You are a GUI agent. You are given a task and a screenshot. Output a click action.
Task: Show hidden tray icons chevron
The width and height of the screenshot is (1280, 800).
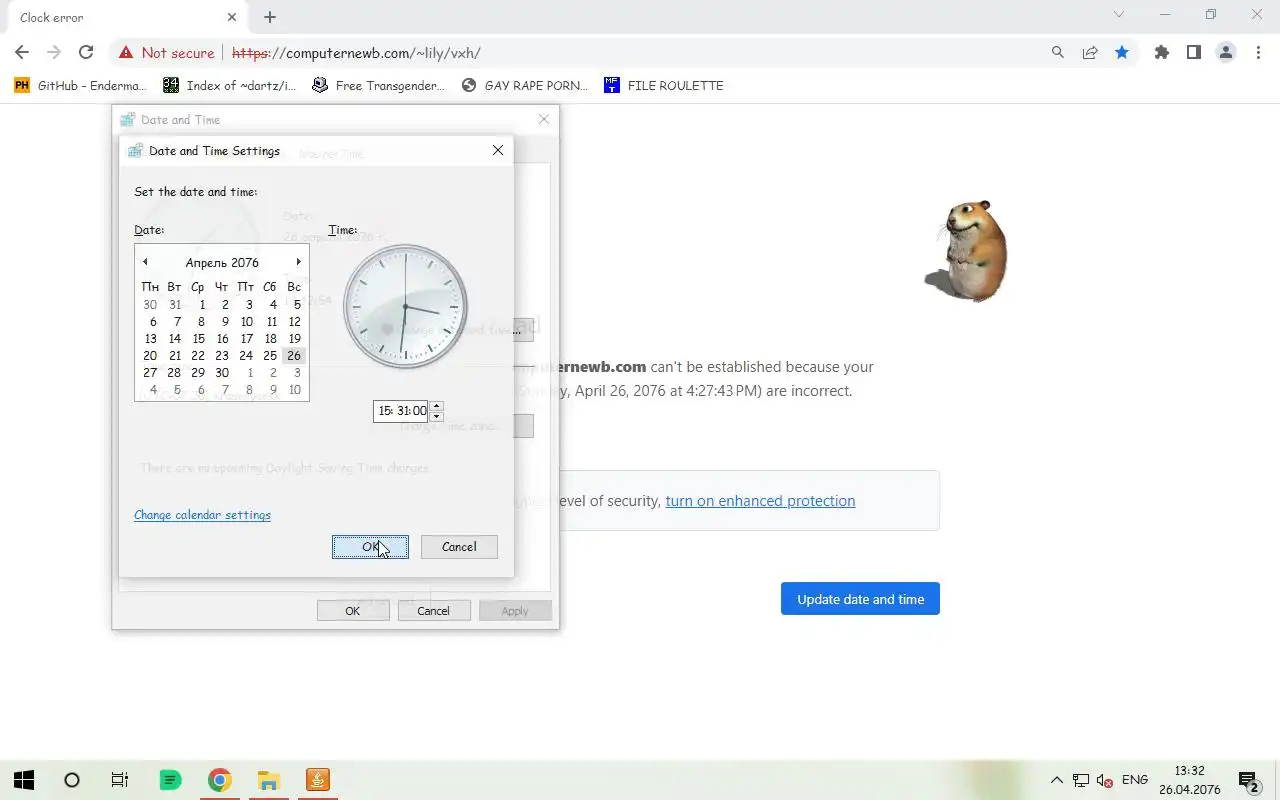click(1056, 780)
